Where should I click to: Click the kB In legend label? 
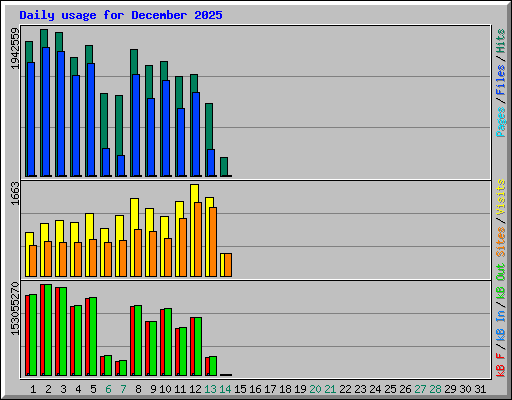point(501,325)
